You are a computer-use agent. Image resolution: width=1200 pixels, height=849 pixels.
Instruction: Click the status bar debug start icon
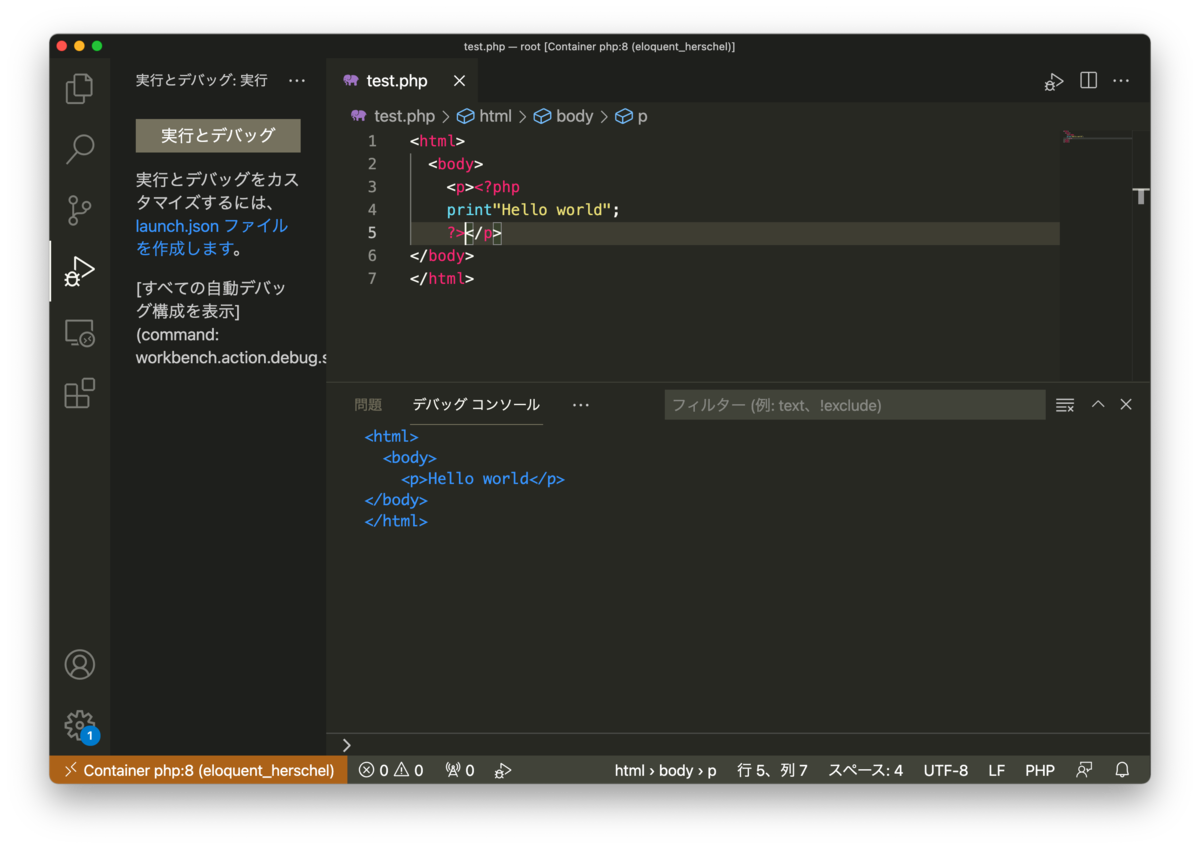503,770
